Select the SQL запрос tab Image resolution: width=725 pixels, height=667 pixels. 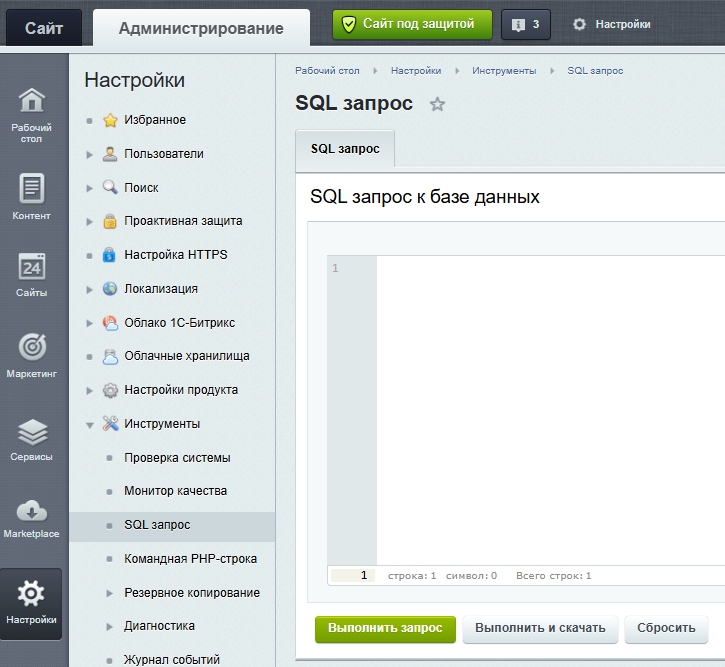coord(345,148)
